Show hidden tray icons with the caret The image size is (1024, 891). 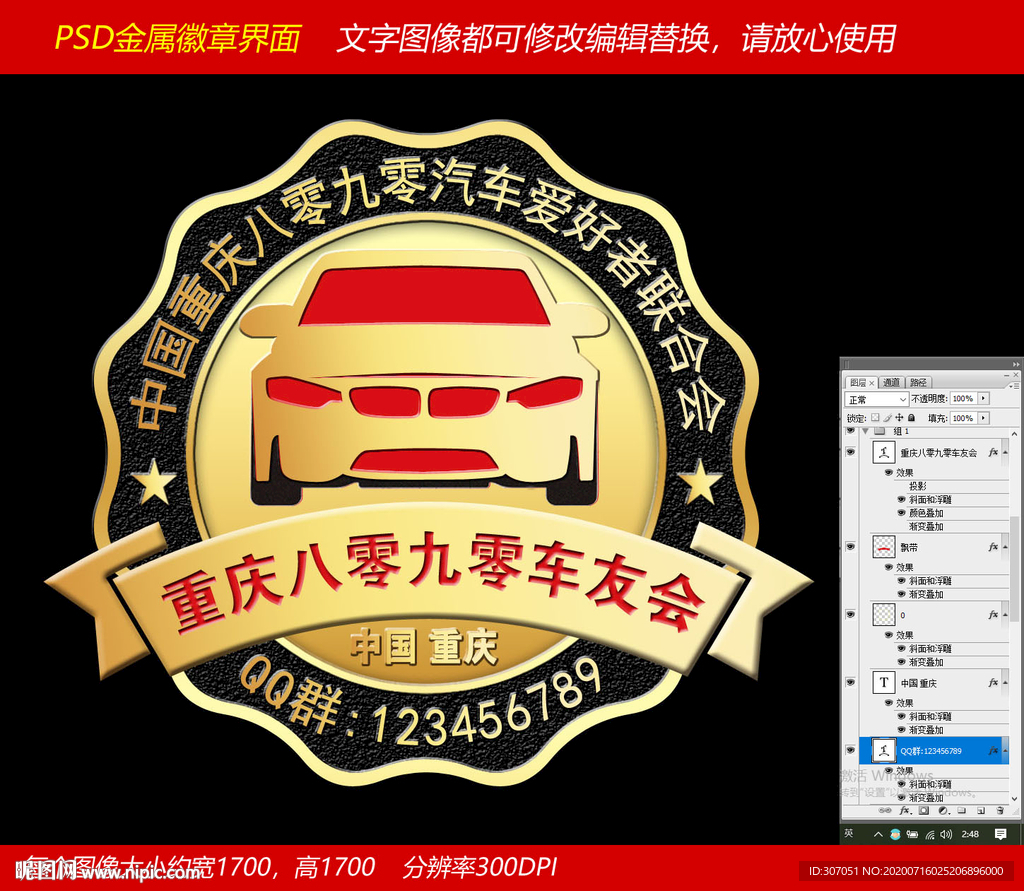878,834
